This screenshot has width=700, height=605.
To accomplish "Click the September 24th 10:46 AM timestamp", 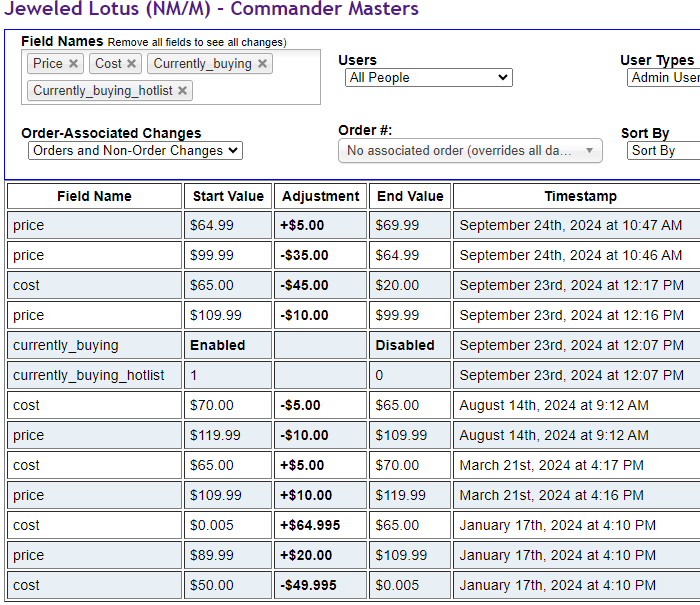I will pyautogui.click(x=577, y=255).
